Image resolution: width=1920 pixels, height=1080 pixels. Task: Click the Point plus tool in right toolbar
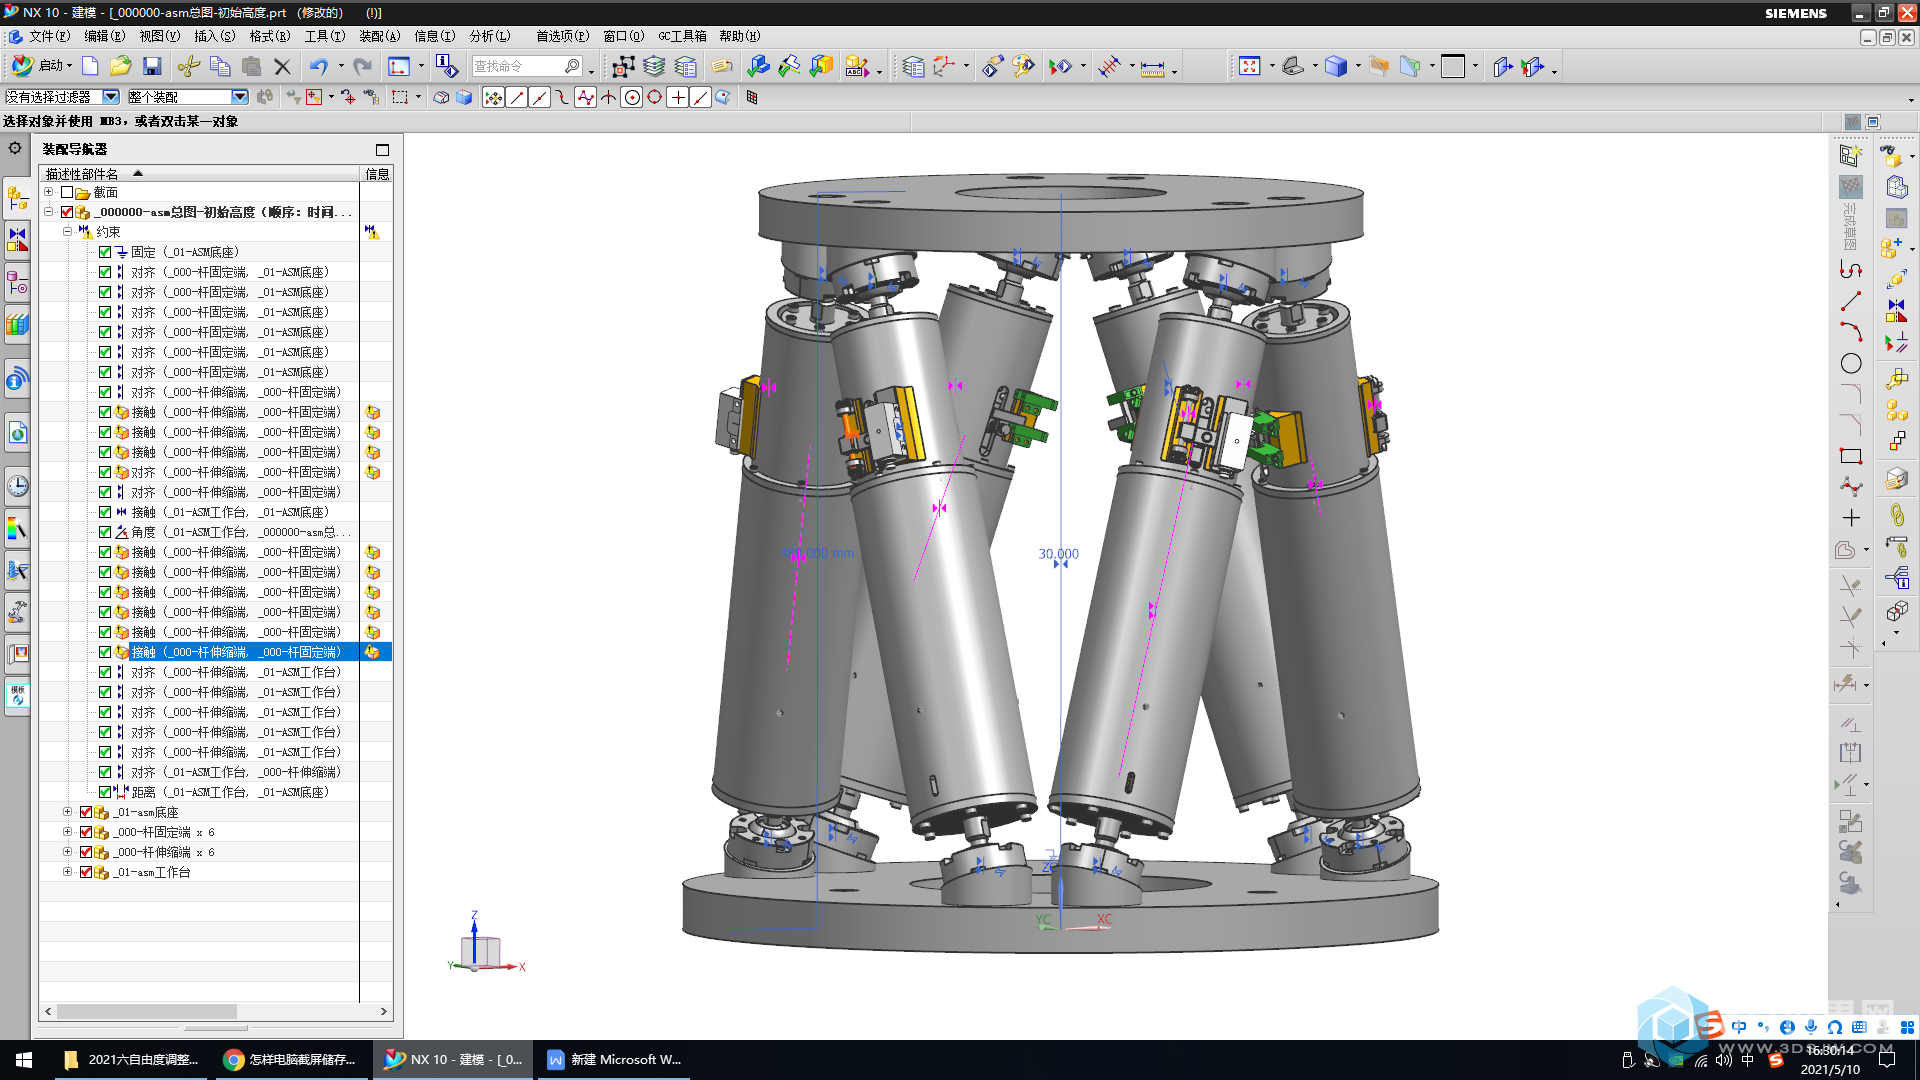coord(1851,517)
